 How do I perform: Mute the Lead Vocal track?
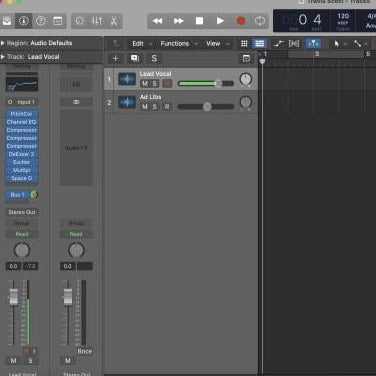point(145,83)
